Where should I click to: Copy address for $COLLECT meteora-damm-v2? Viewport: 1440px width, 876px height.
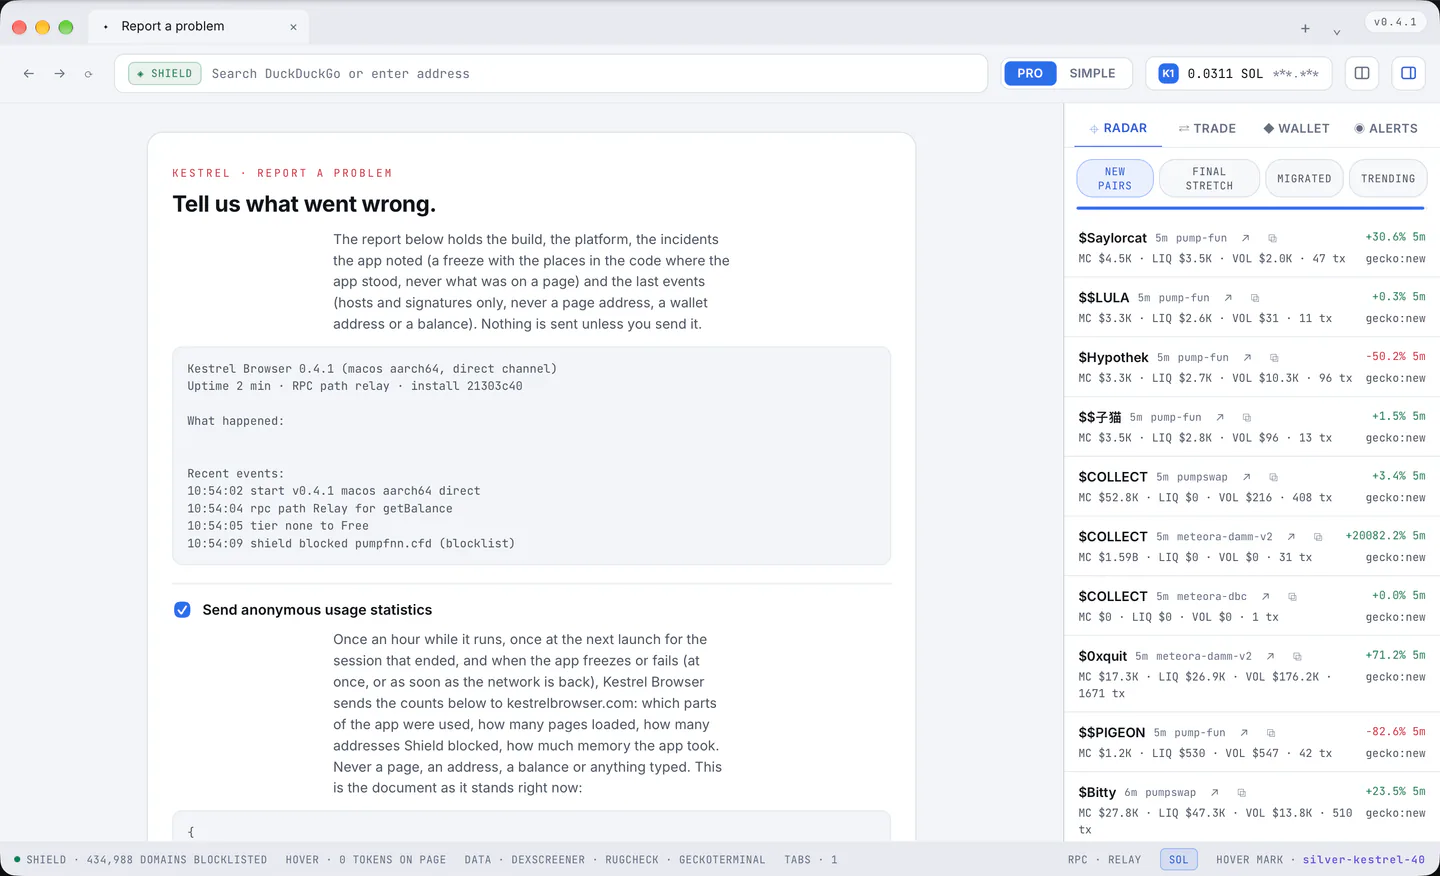click(1318, 537)
